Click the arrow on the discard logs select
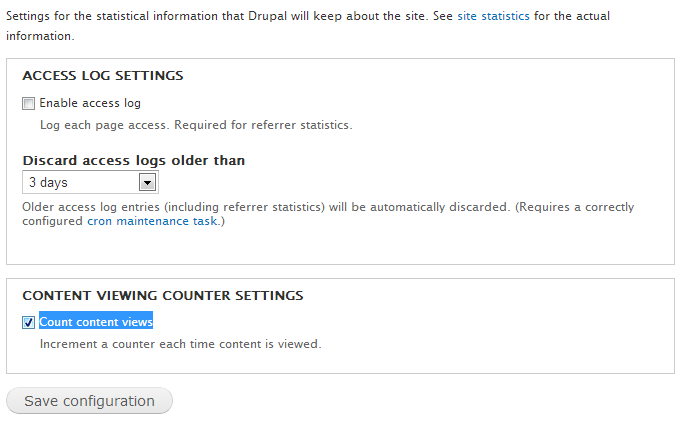The width and height of the screenshot is (680, 422). tap(147, 182)
